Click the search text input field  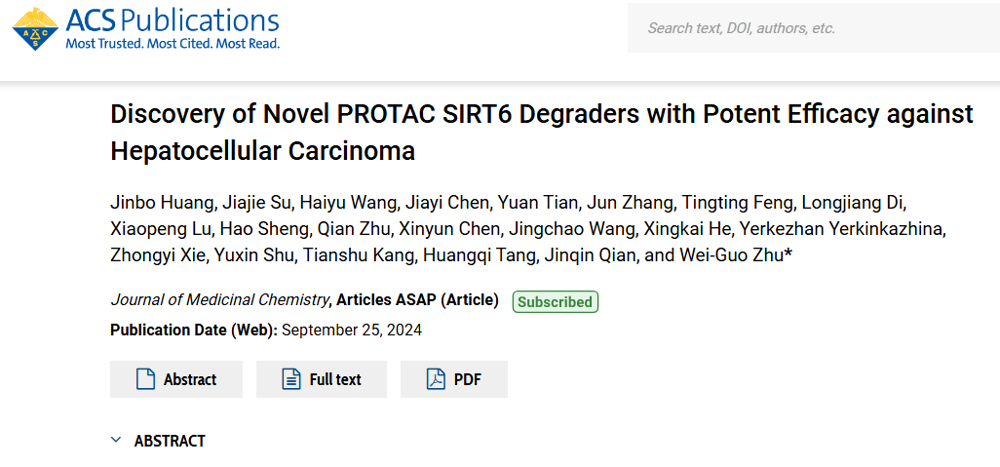(x=812, y=28)
